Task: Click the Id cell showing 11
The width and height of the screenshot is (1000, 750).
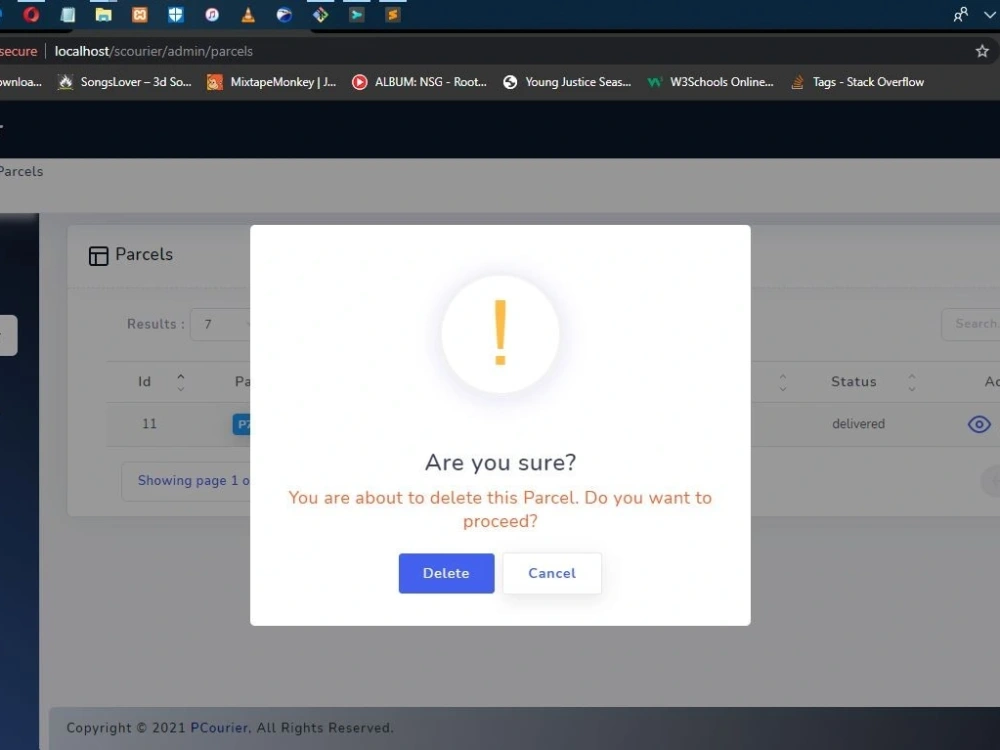Action: 149,424
